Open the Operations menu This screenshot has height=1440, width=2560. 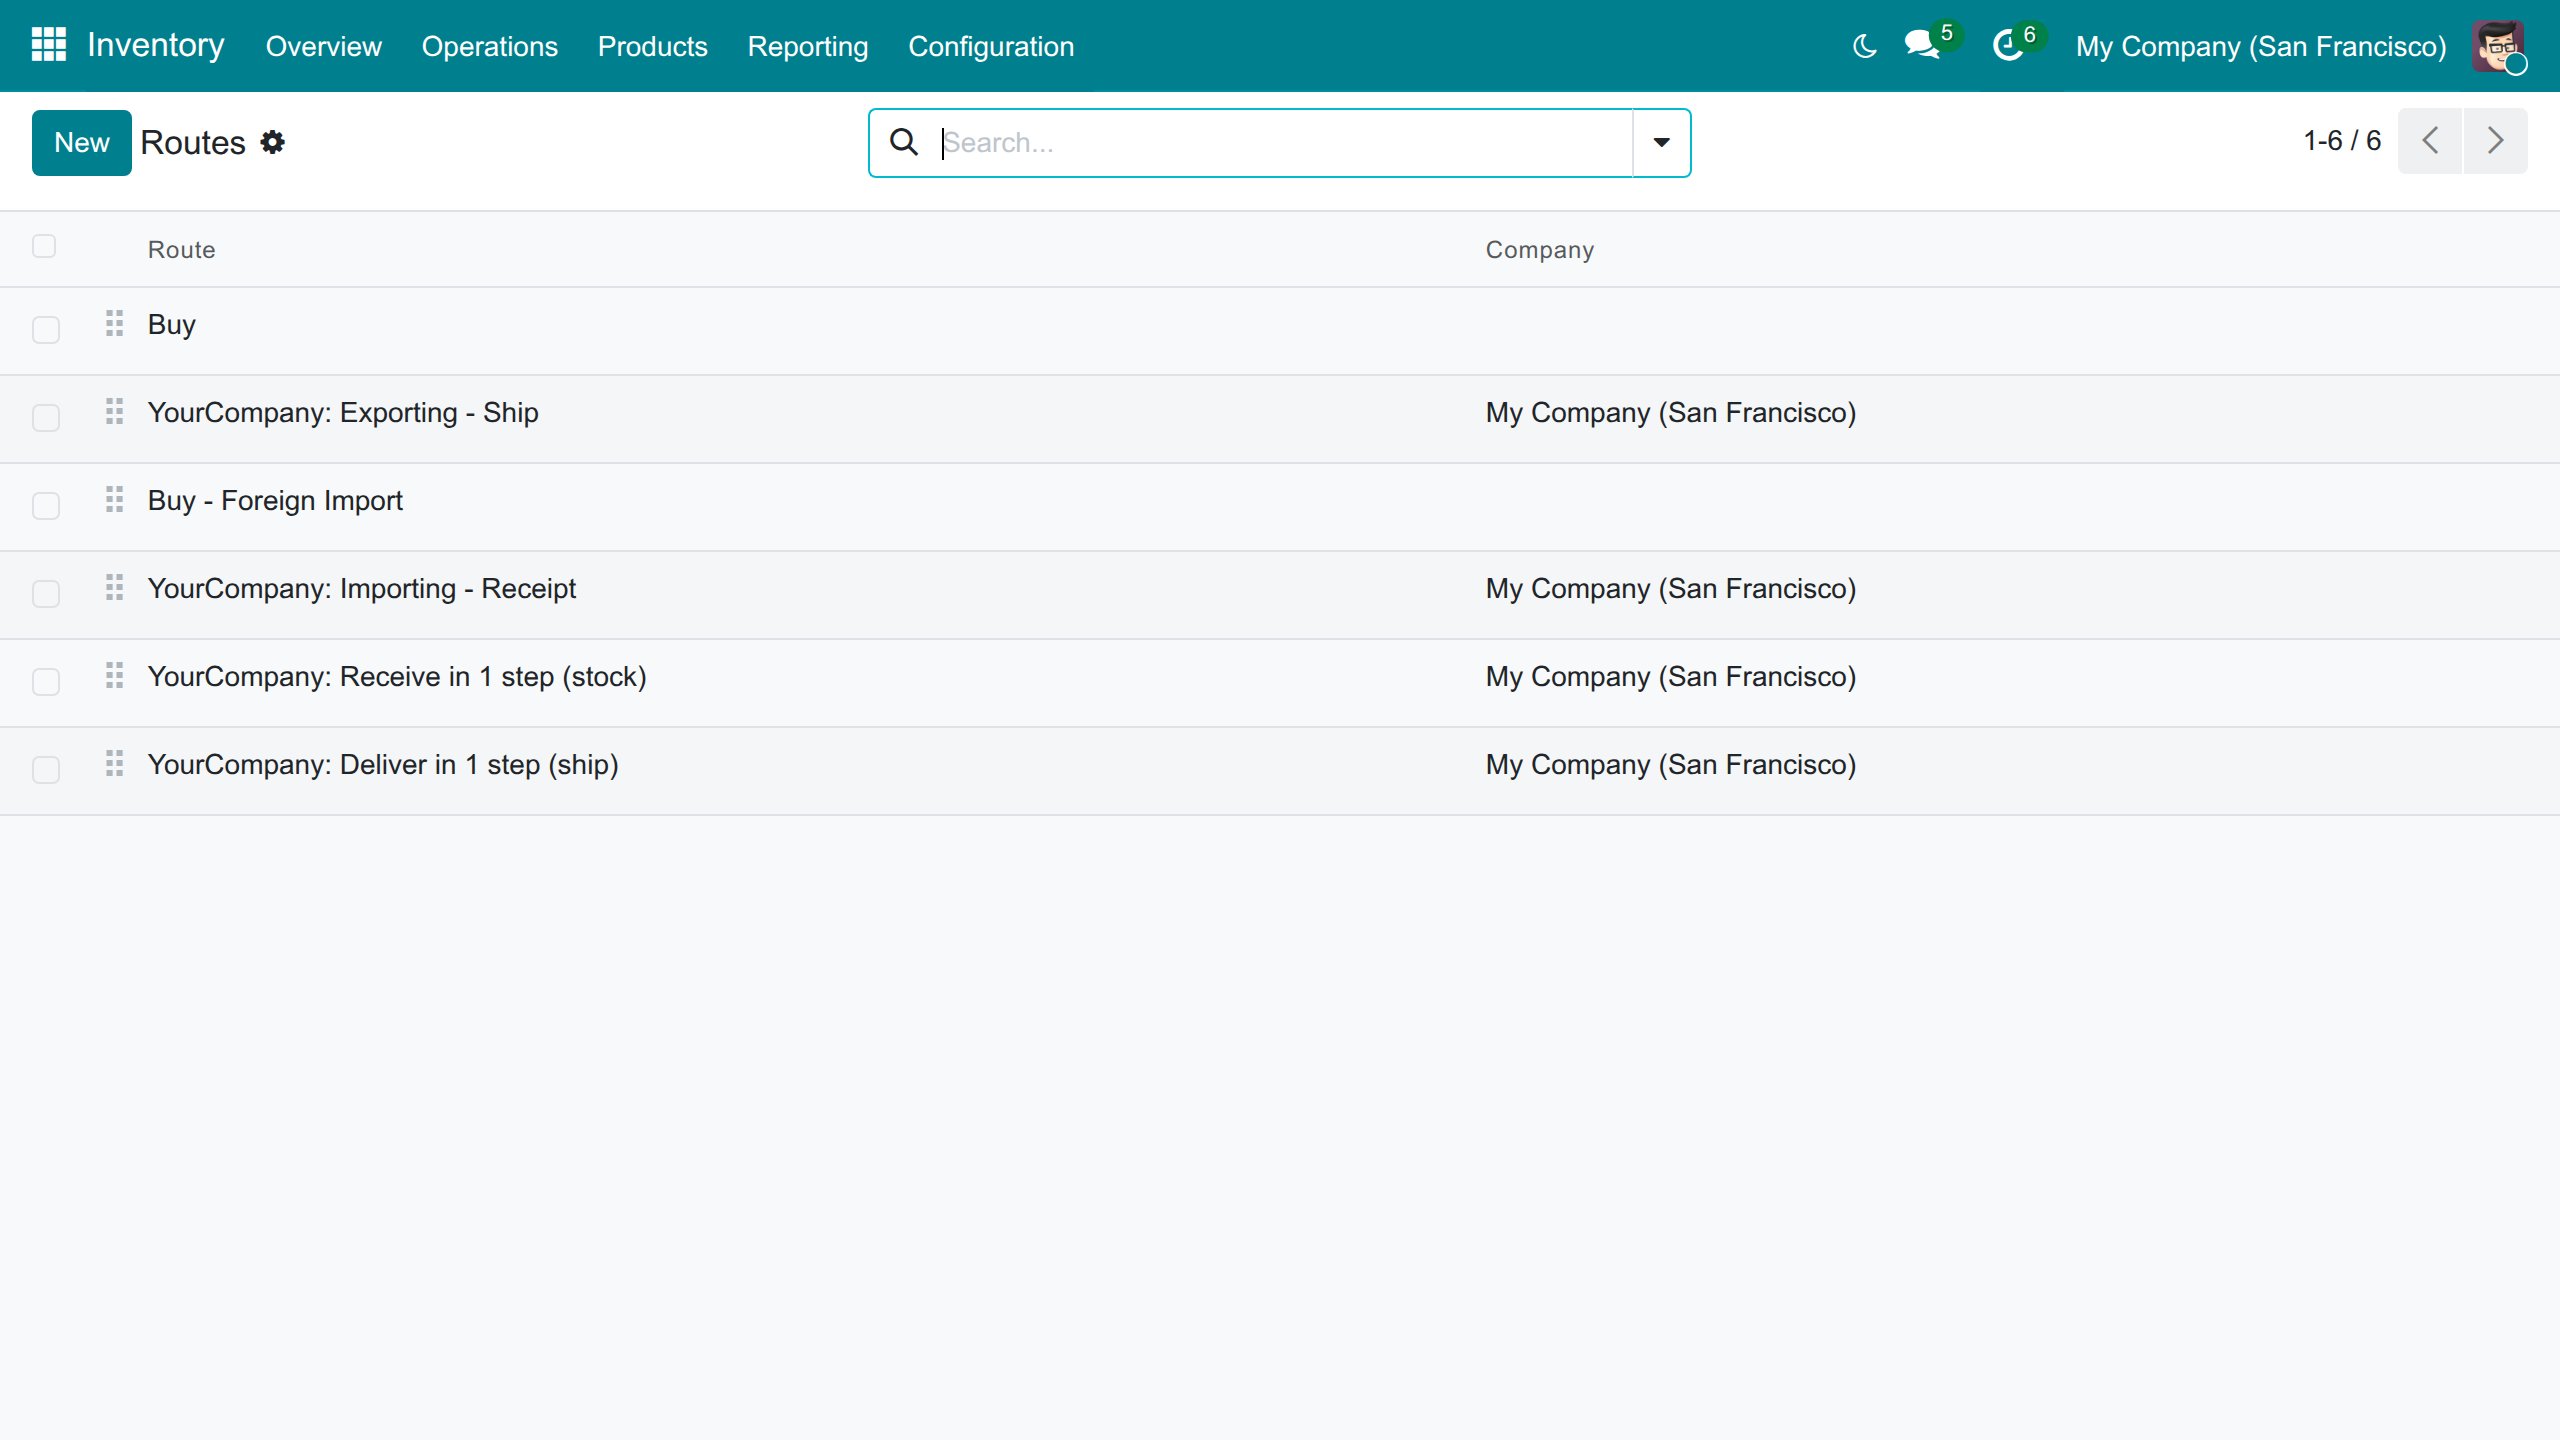point(490,46)
